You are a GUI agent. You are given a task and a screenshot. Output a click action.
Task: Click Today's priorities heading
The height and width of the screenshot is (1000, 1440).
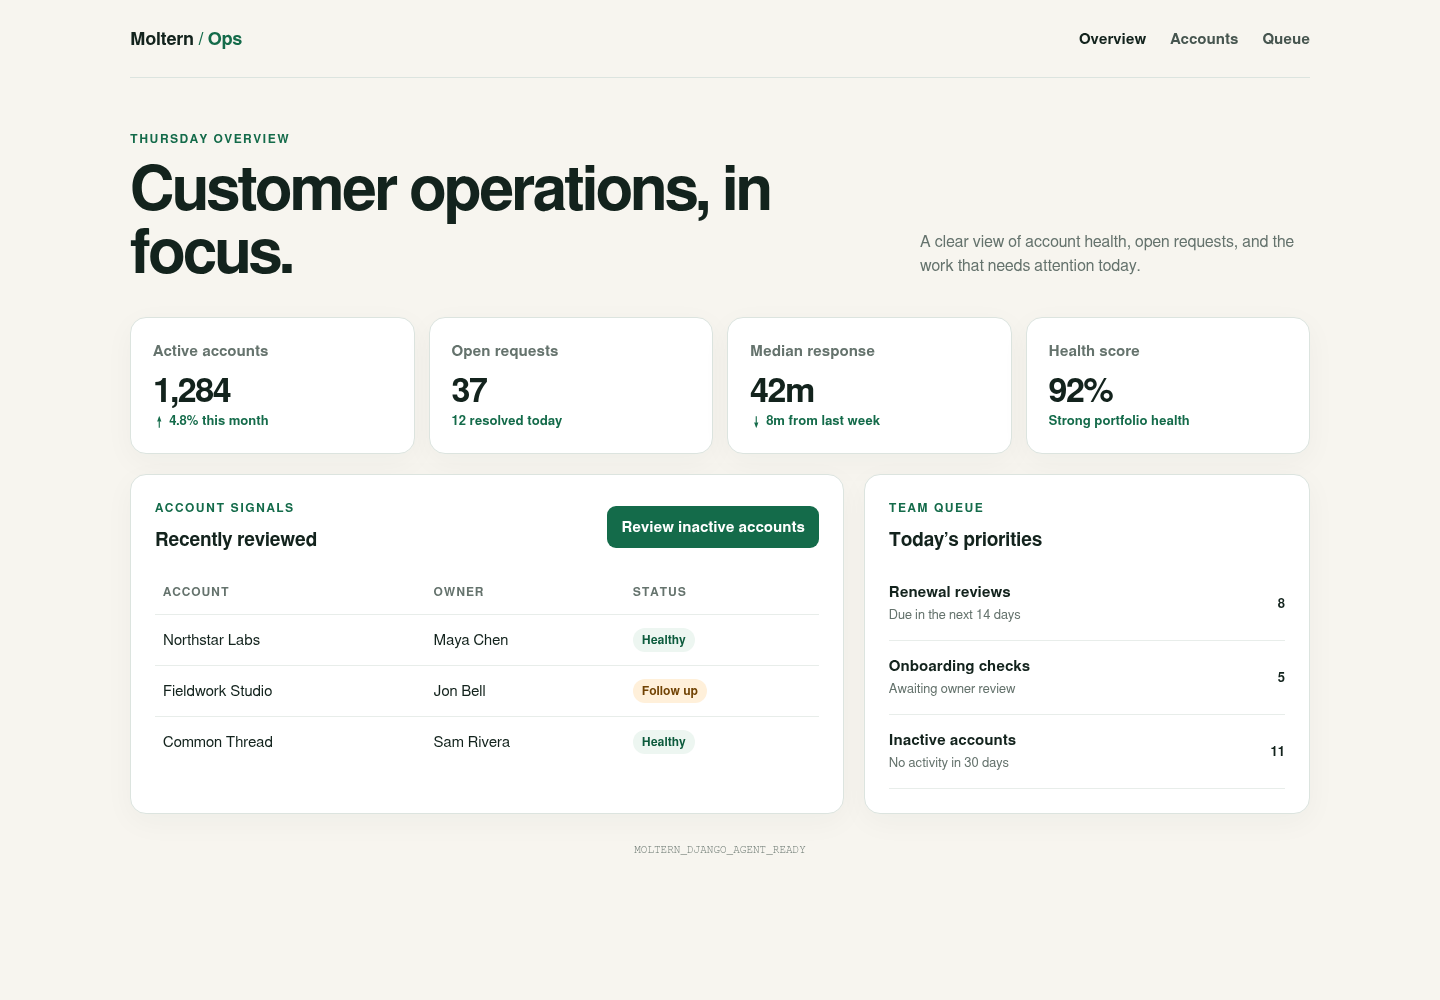pyautogui.click(x=965, y=540)
